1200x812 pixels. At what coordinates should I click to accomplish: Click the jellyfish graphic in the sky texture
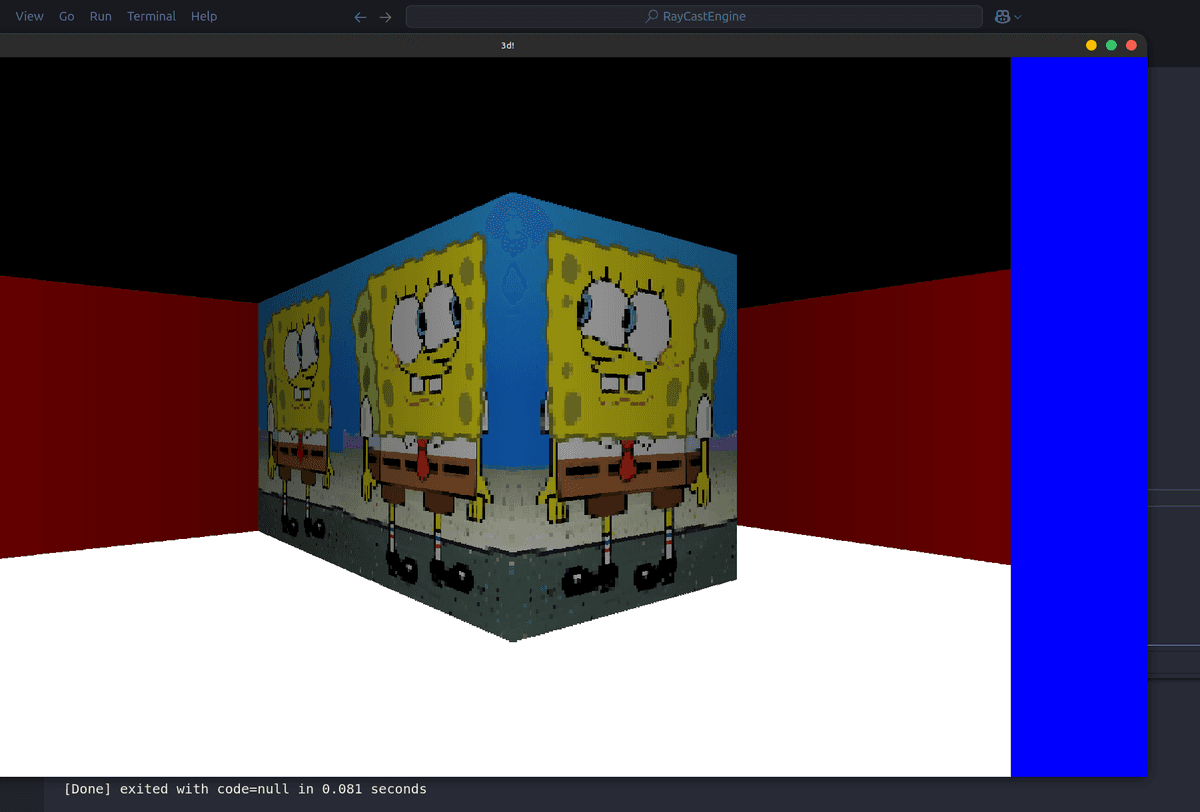[510, 225]
